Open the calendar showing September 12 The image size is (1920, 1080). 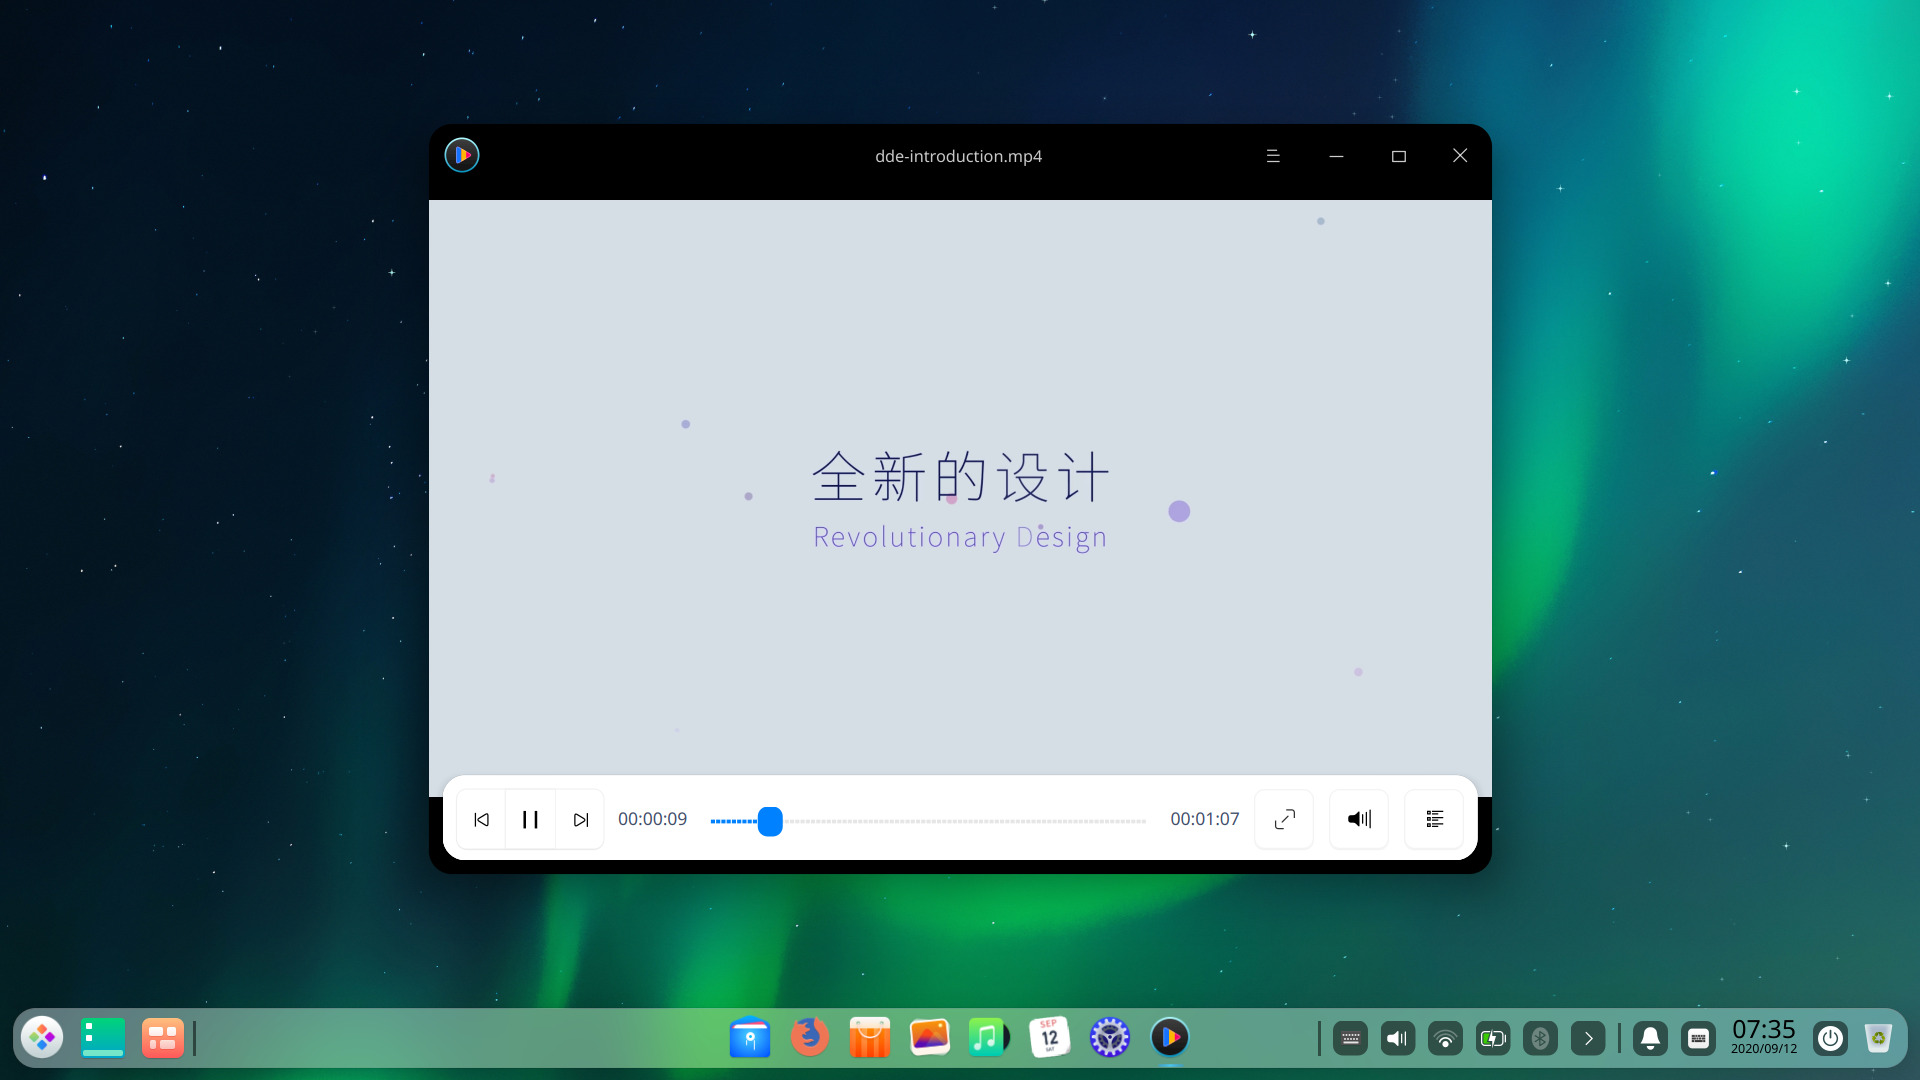tap(1050, 1037)
